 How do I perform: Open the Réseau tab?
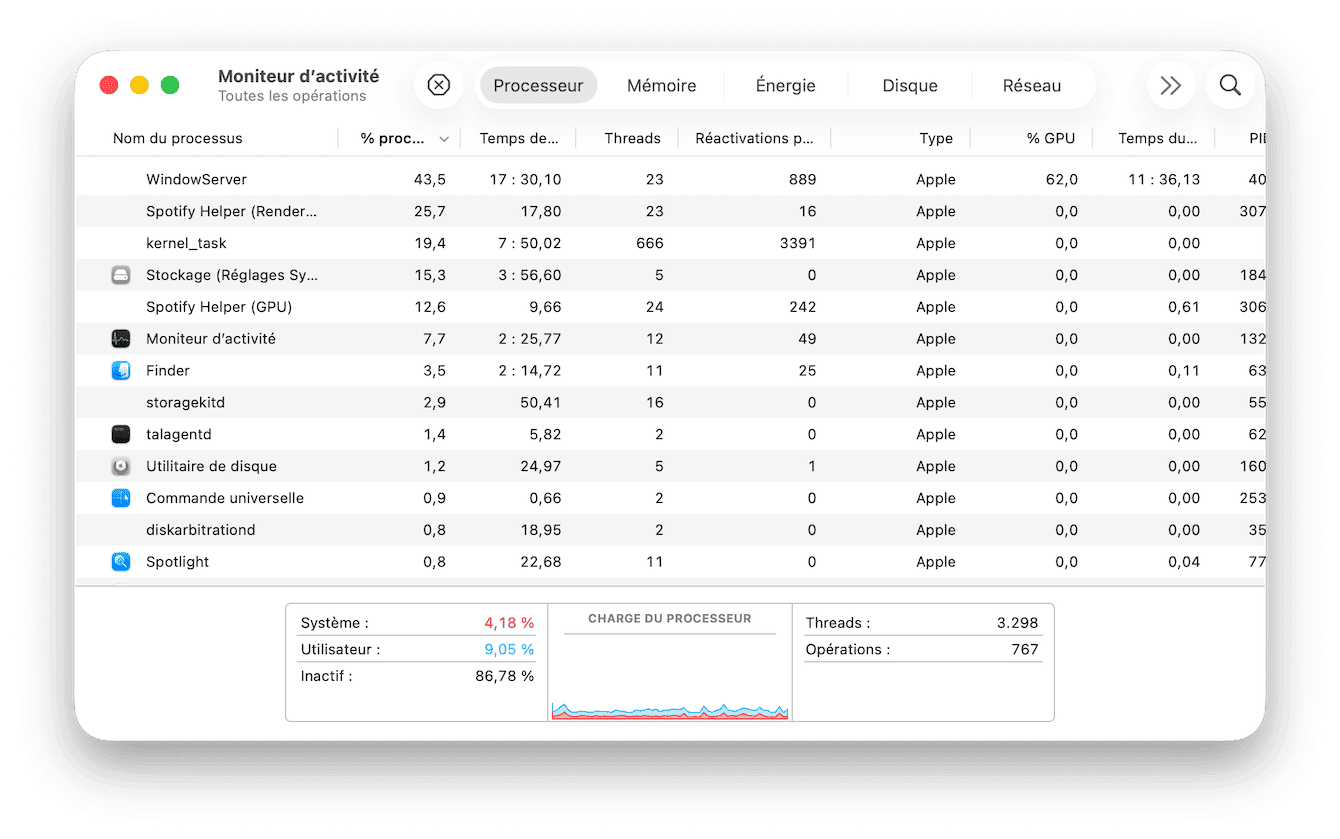(x=1032, y=85)
